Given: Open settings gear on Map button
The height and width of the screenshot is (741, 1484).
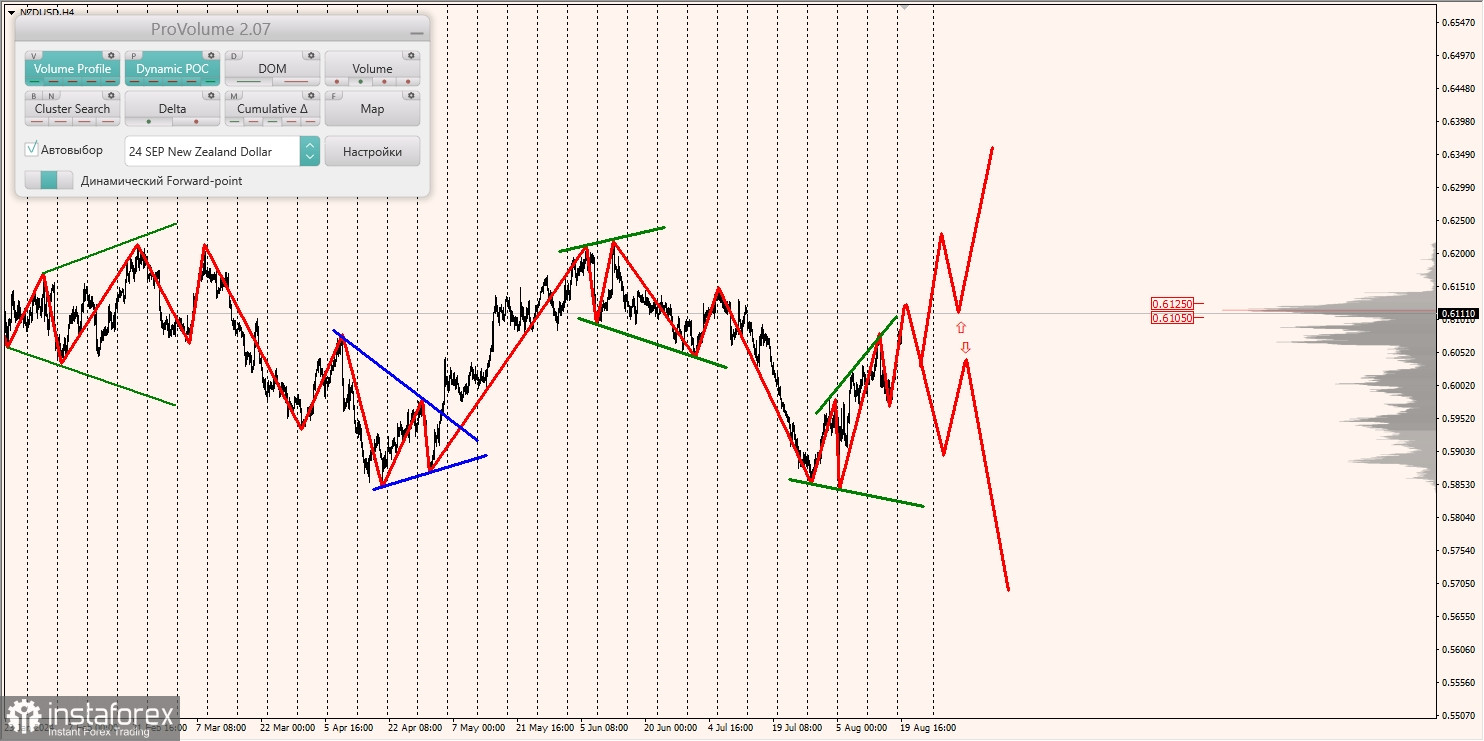Looking at the screenshot, I should coord(411,95).
